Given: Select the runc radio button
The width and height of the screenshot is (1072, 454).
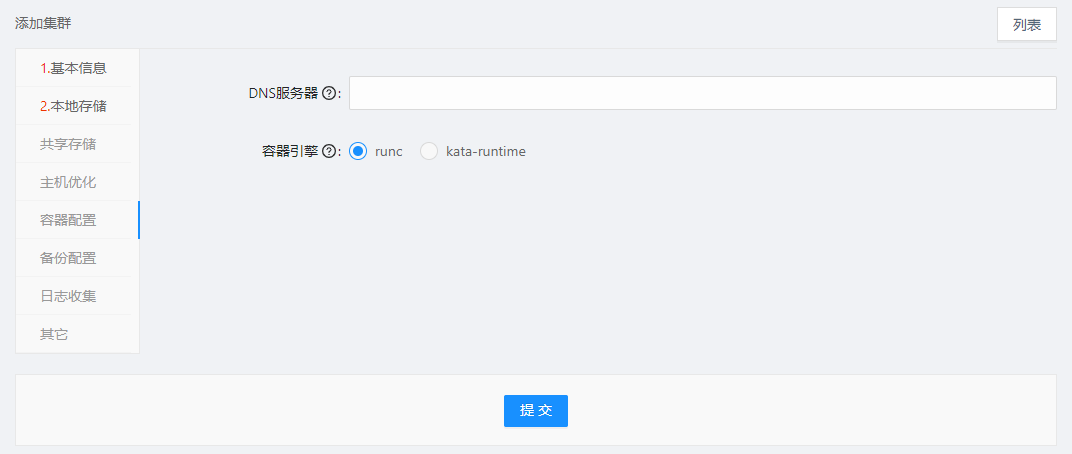Looking at the screenshot, I should [358, 151].
